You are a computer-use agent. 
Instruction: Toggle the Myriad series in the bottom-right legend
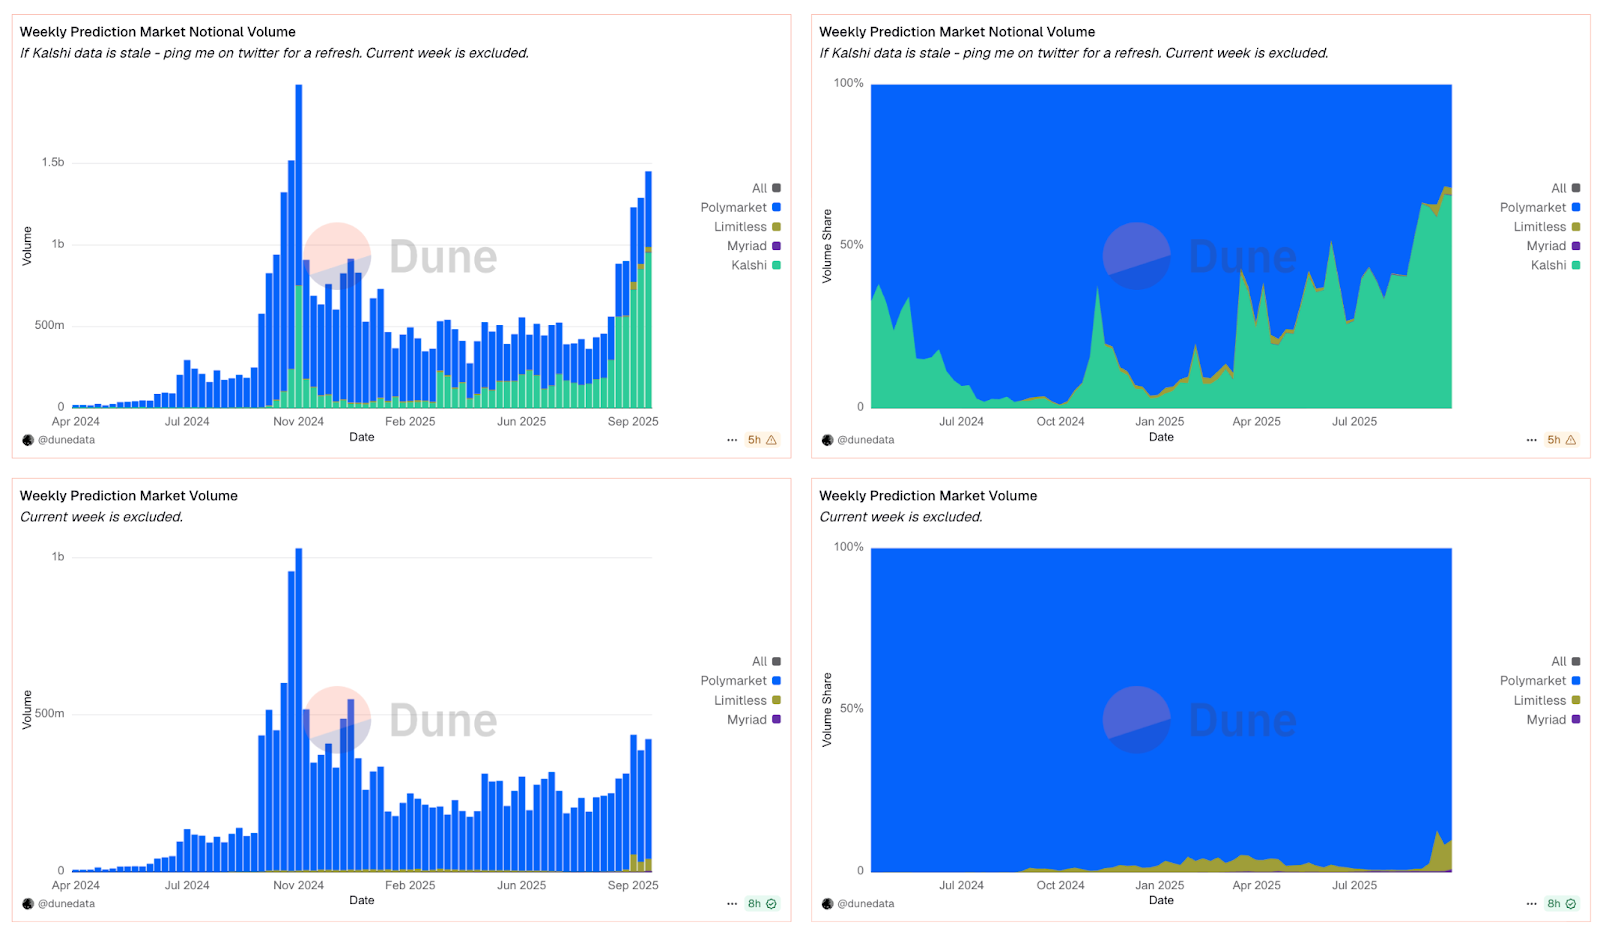[x=1552, y=719]
